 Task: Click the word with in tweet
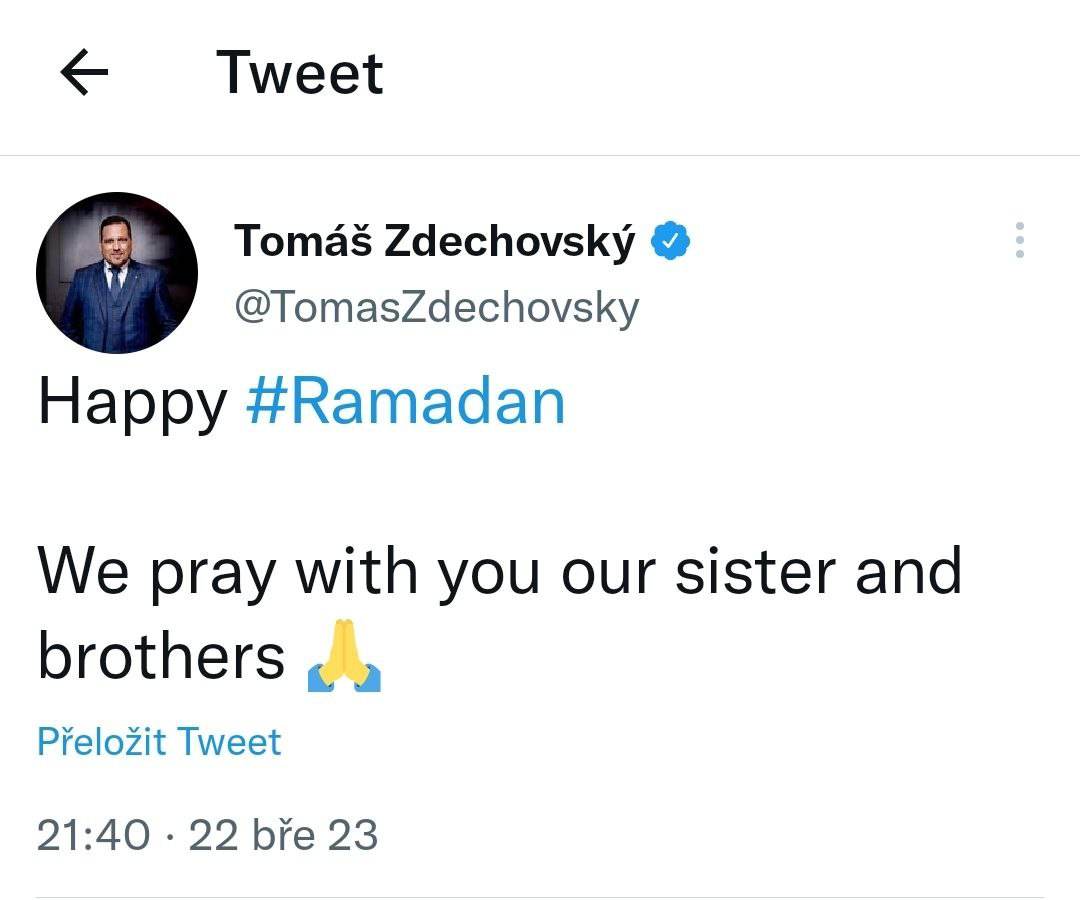point(357,569)
